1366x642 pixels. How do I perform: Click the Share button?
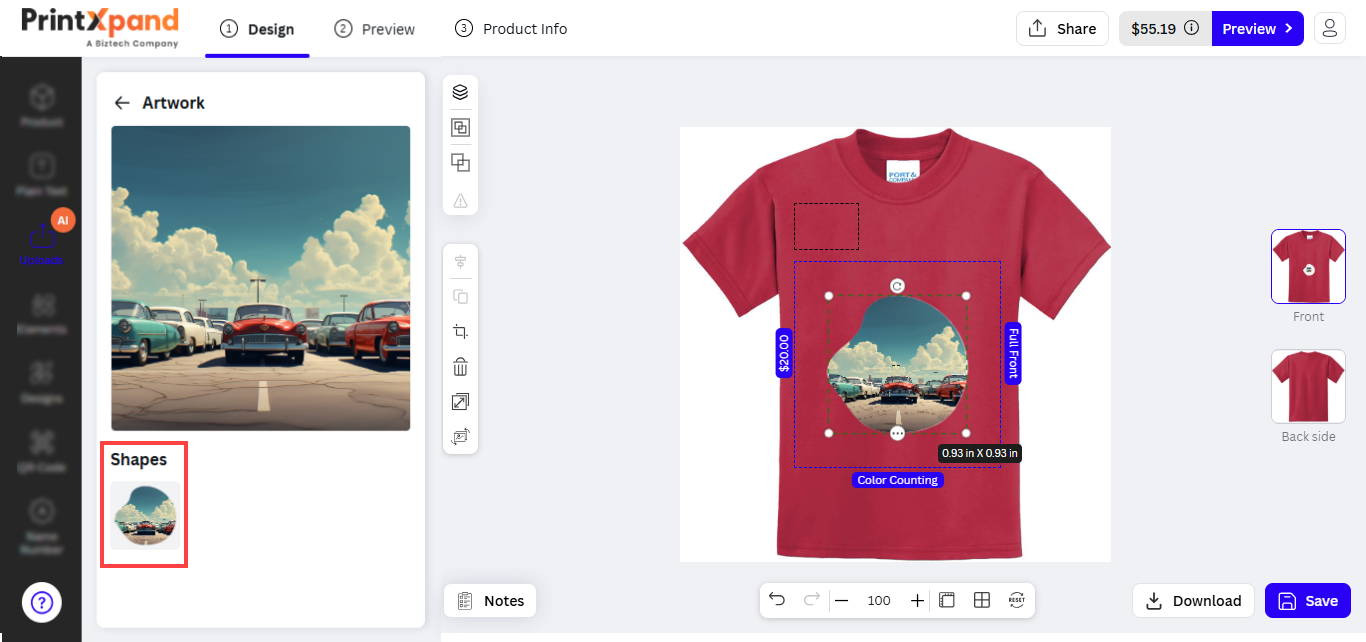click(x=1062, y=29)
